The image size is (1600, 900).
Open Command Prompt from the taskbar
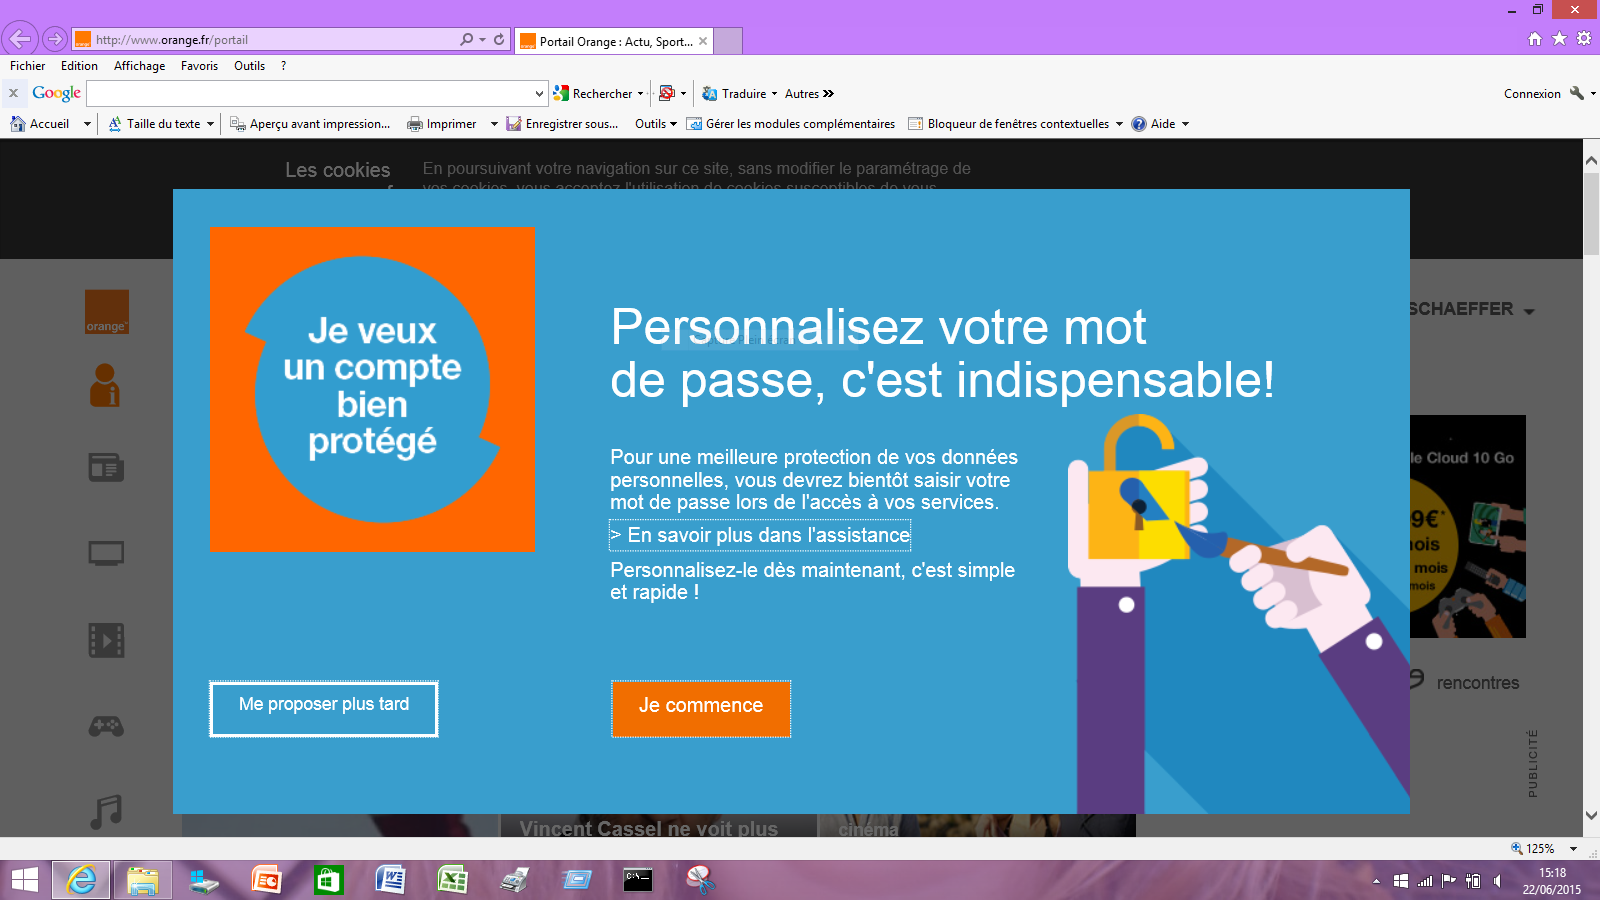[638, 880]
